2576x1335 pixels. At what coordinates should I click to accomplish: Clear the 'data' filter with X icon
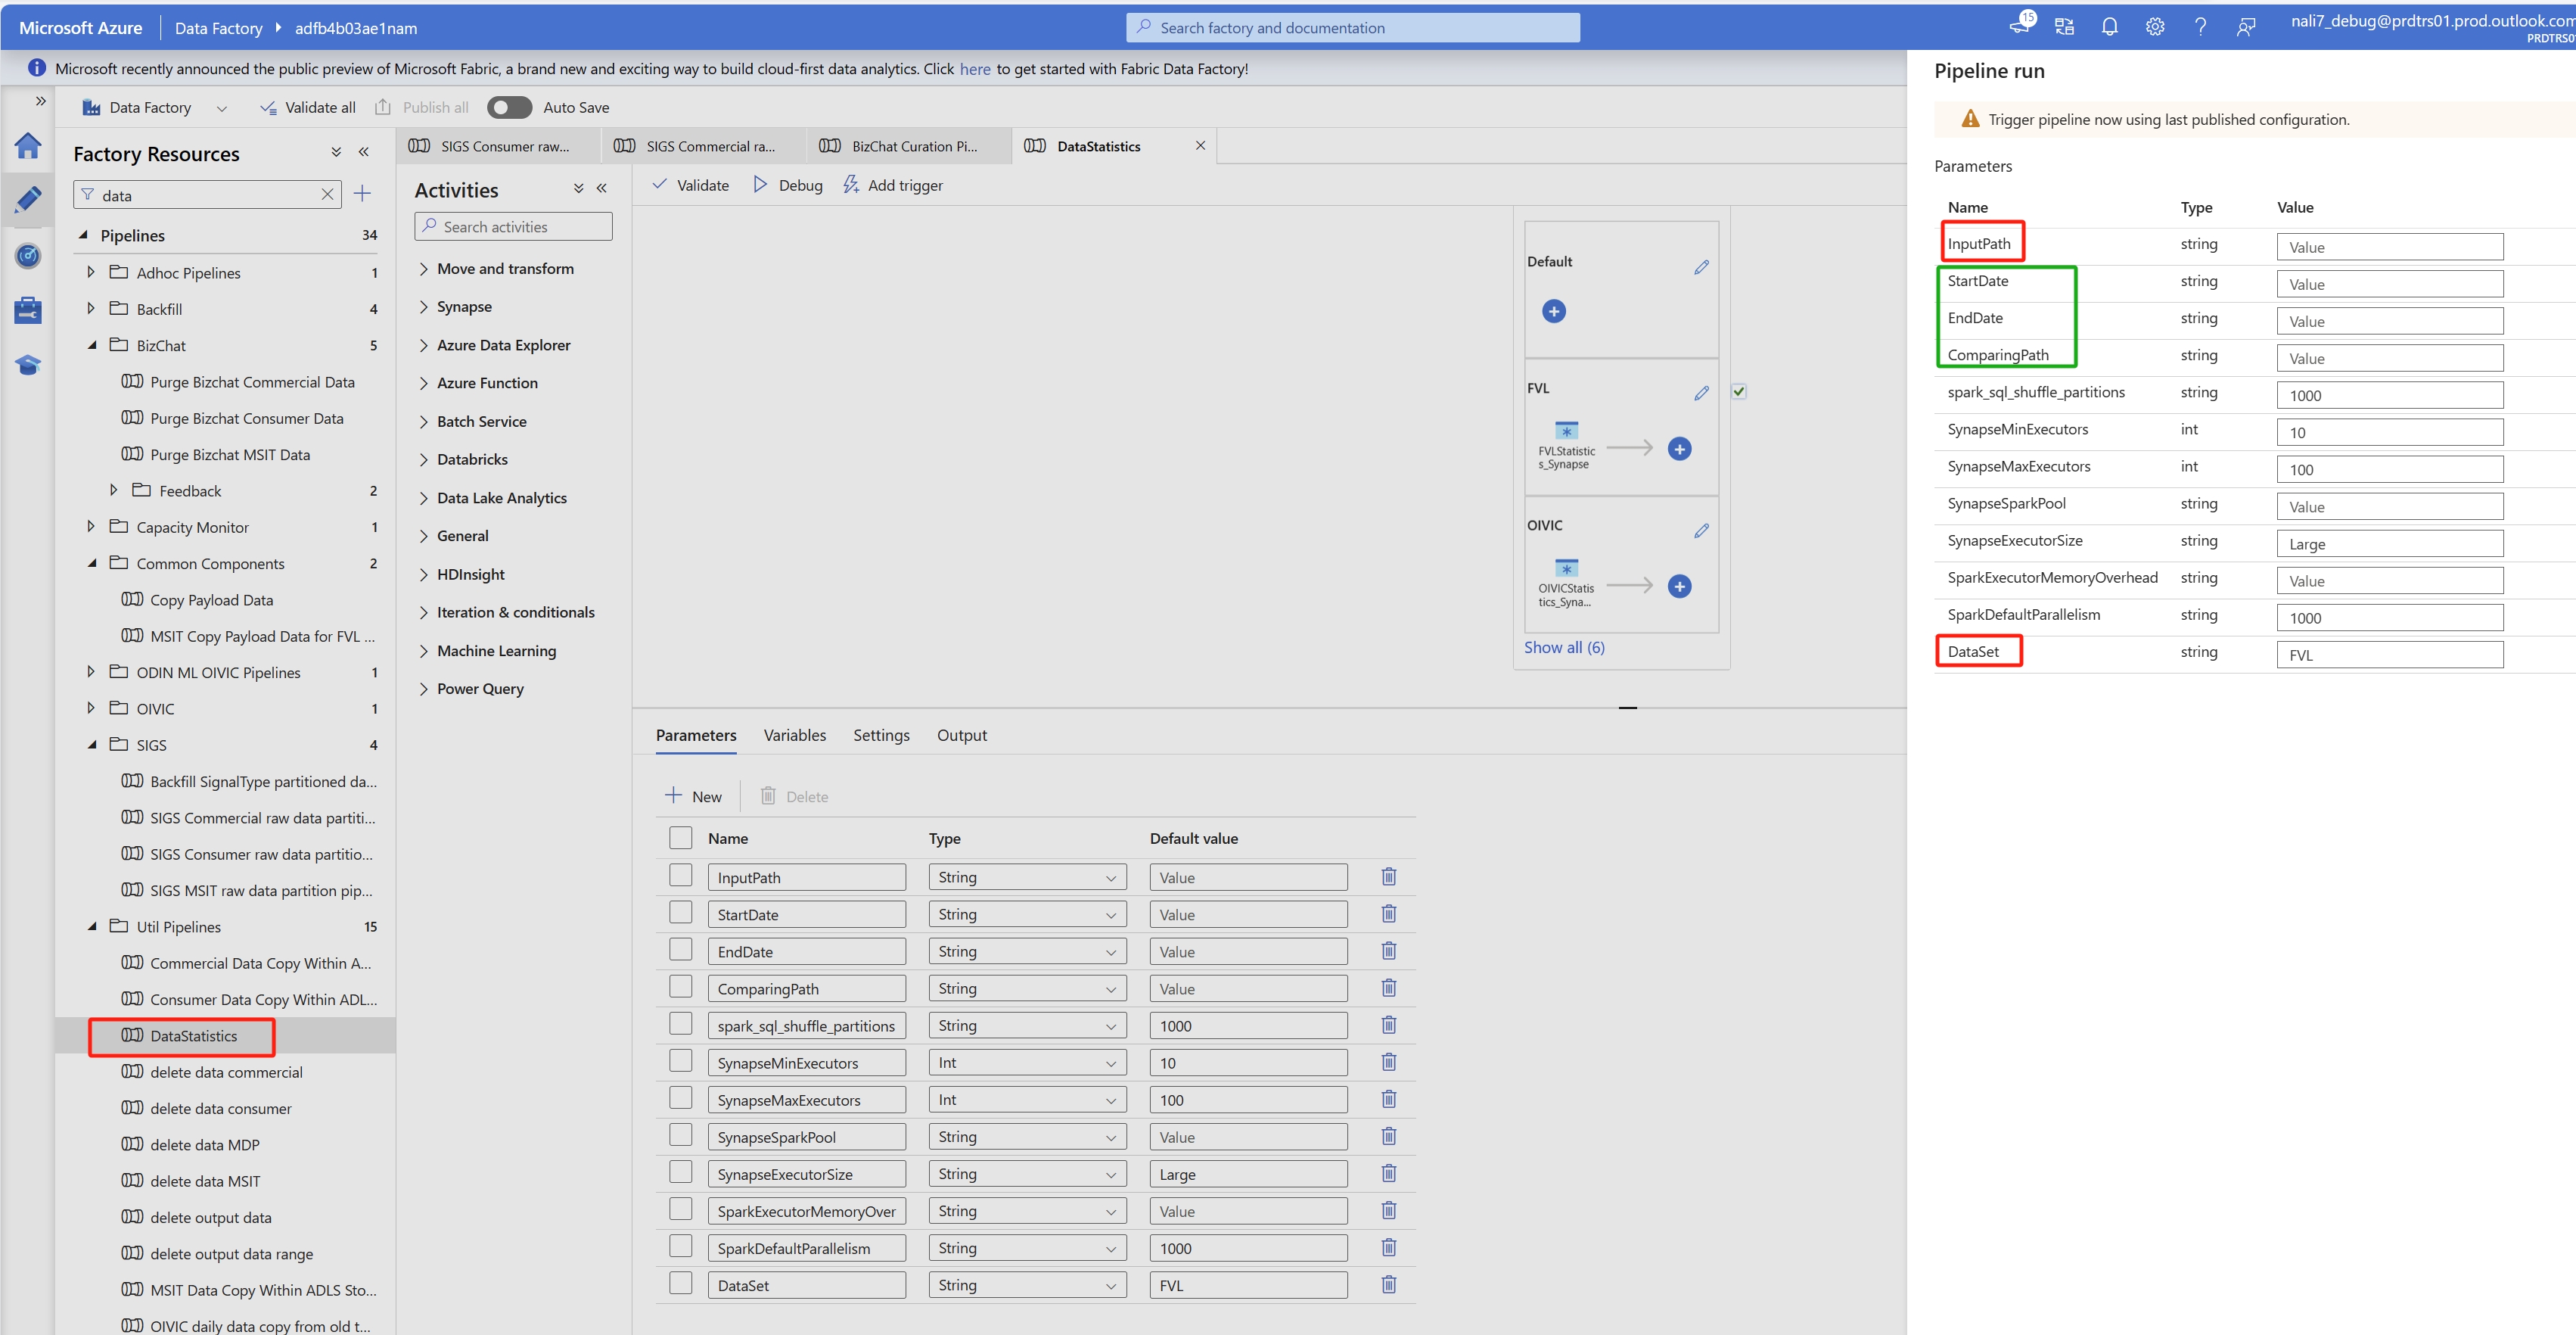click(x=327, y=195)
